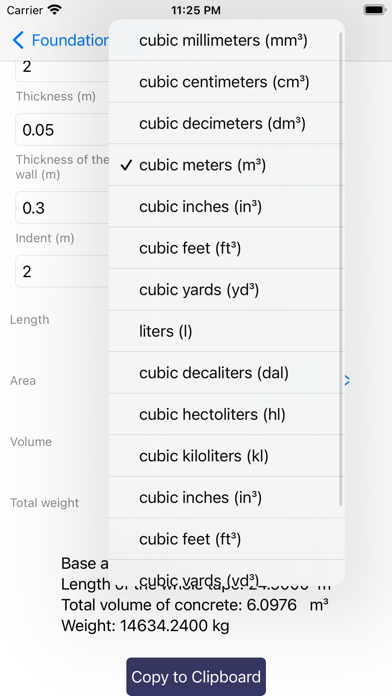
Task: Choose cubic millimeters (mm³) unit
Action: click(x=226, y=40)
